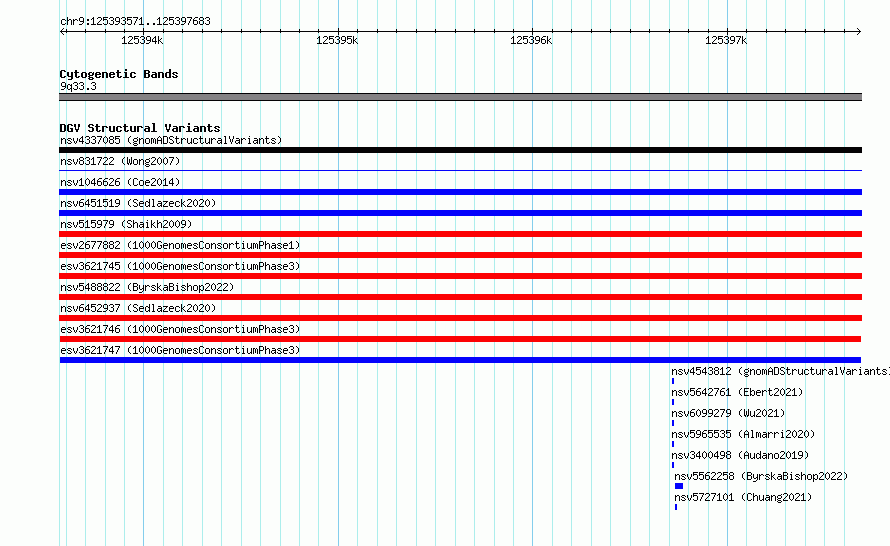Click the esv3621747 (1000GenomesConsortiumPhase3) label
890x546 pixels.
[180, 350]
